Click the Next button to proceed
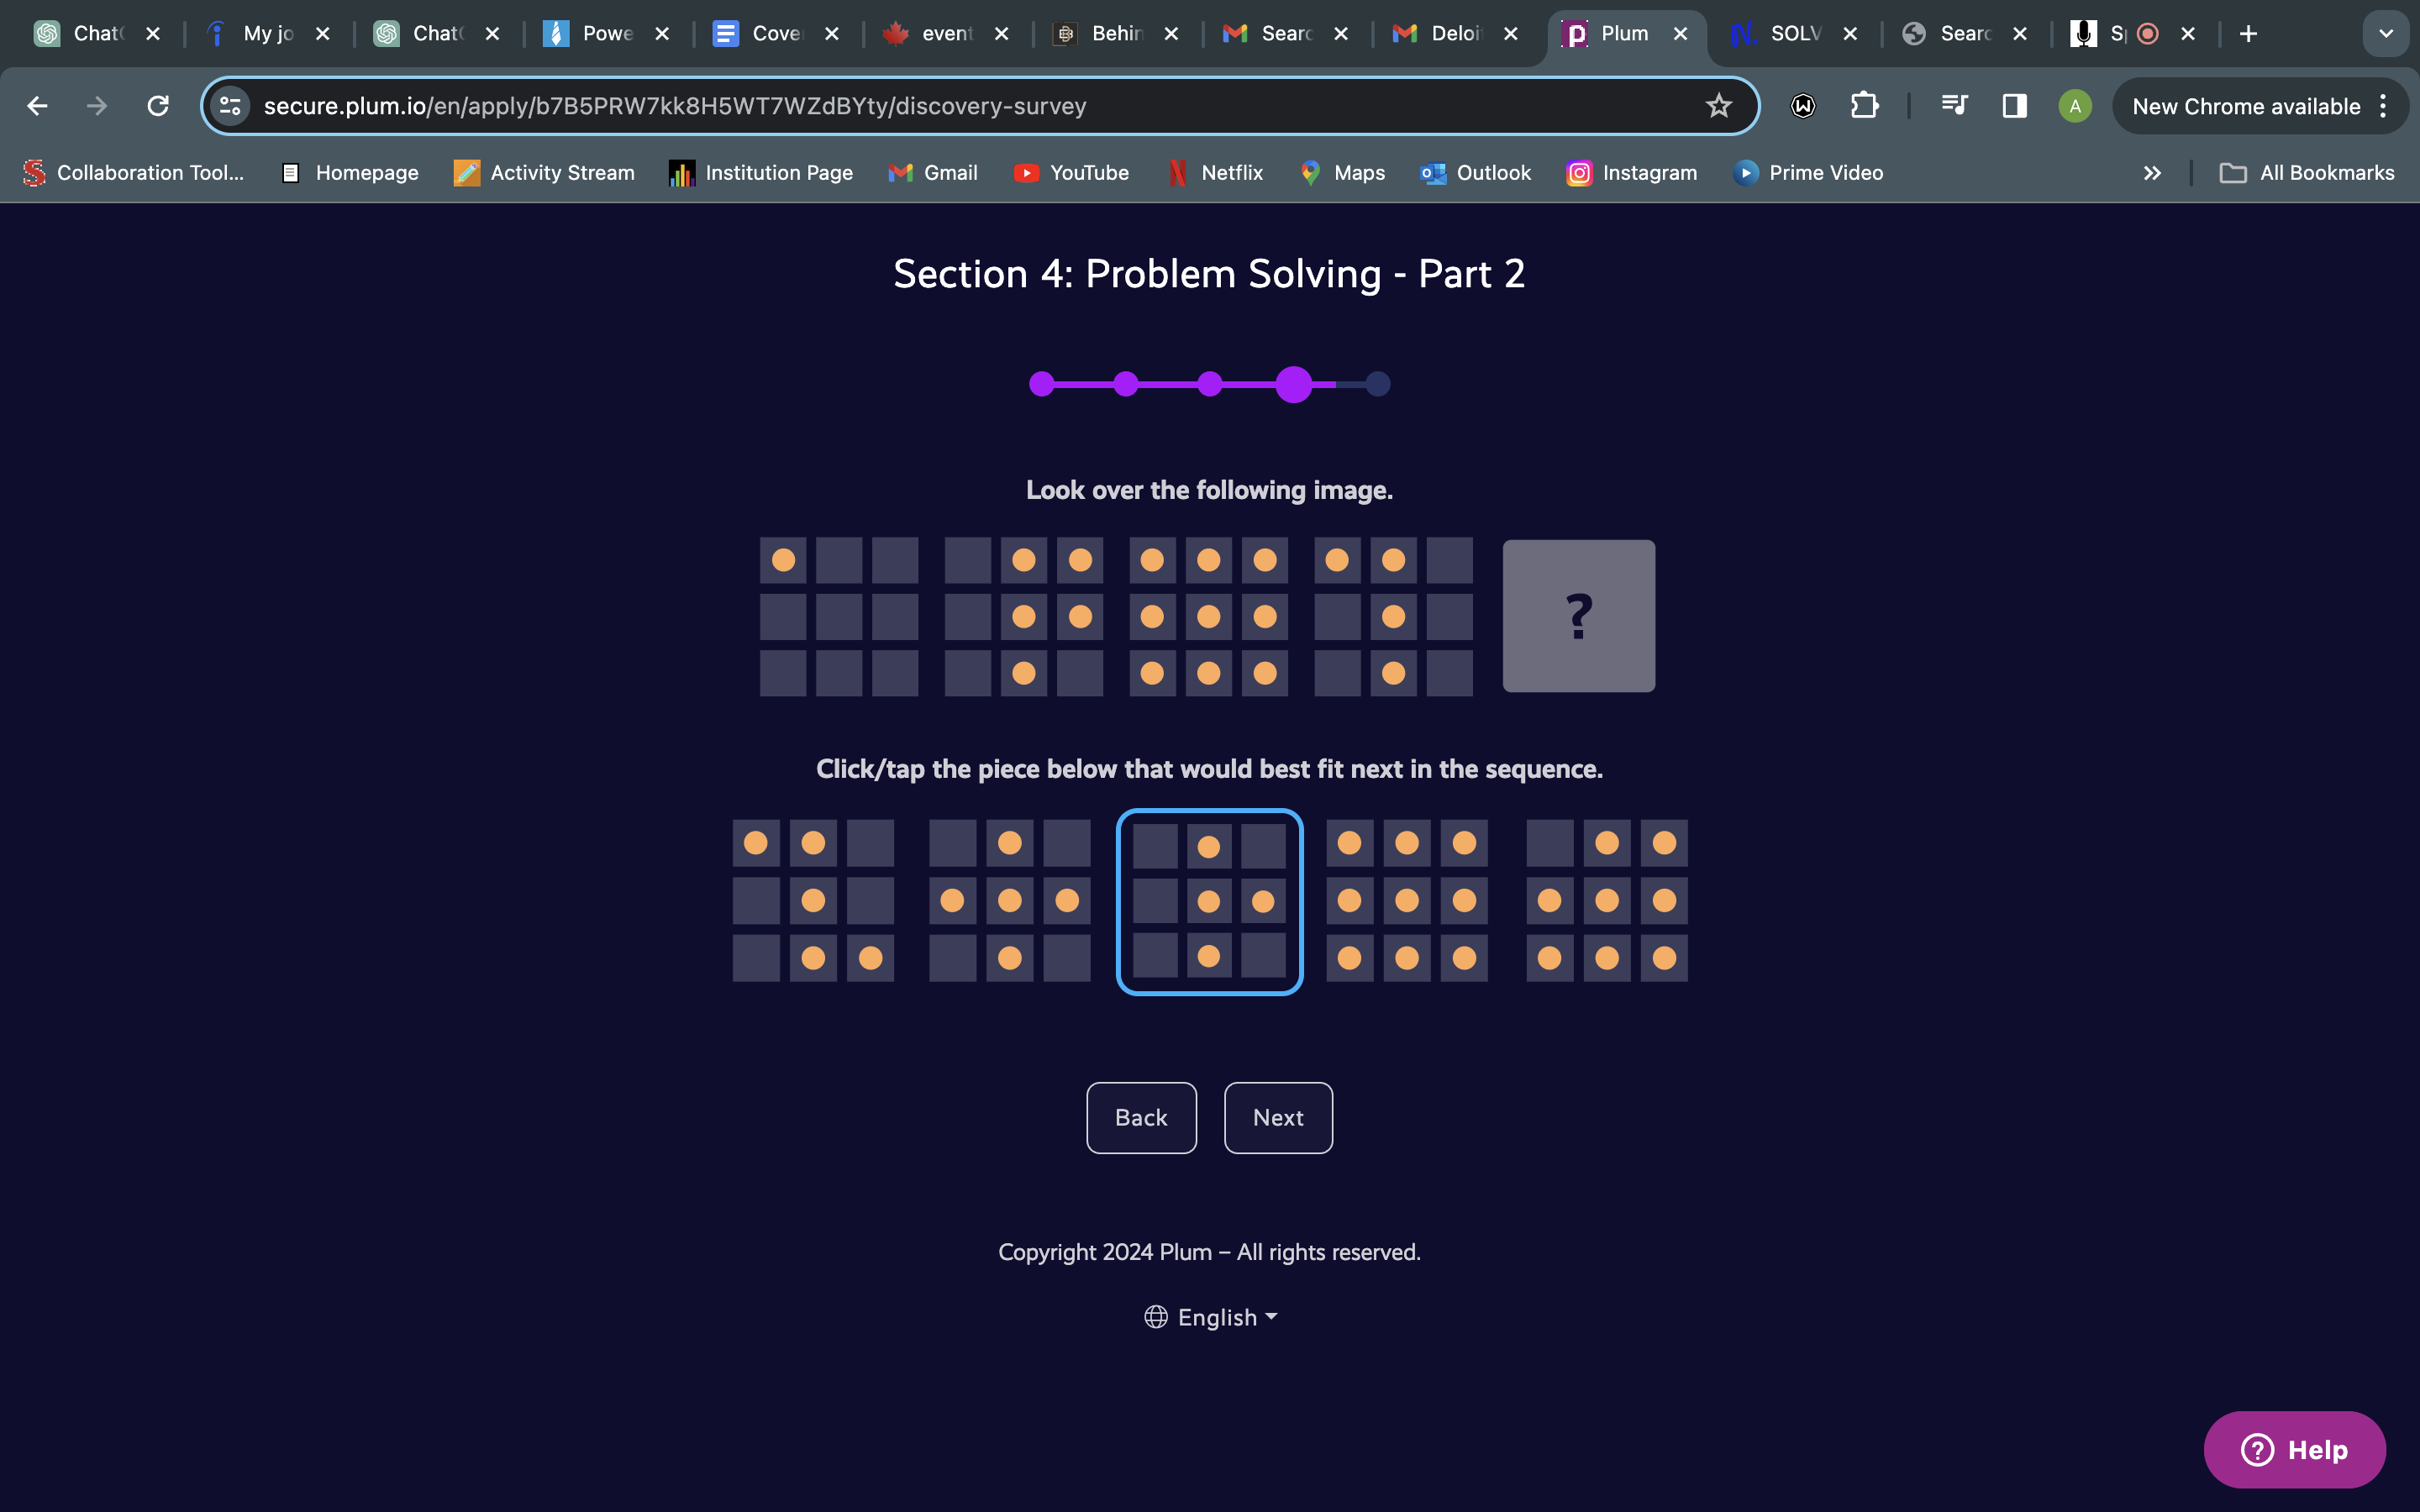 (x=1277, y=1116)
